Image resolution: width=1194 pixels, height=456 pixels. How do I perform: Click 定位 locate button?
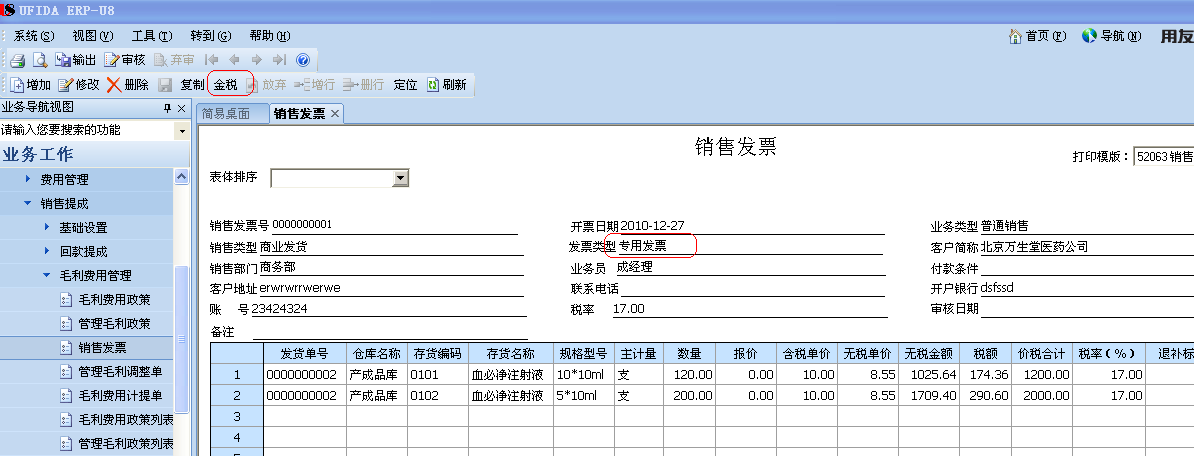[405, 85]
